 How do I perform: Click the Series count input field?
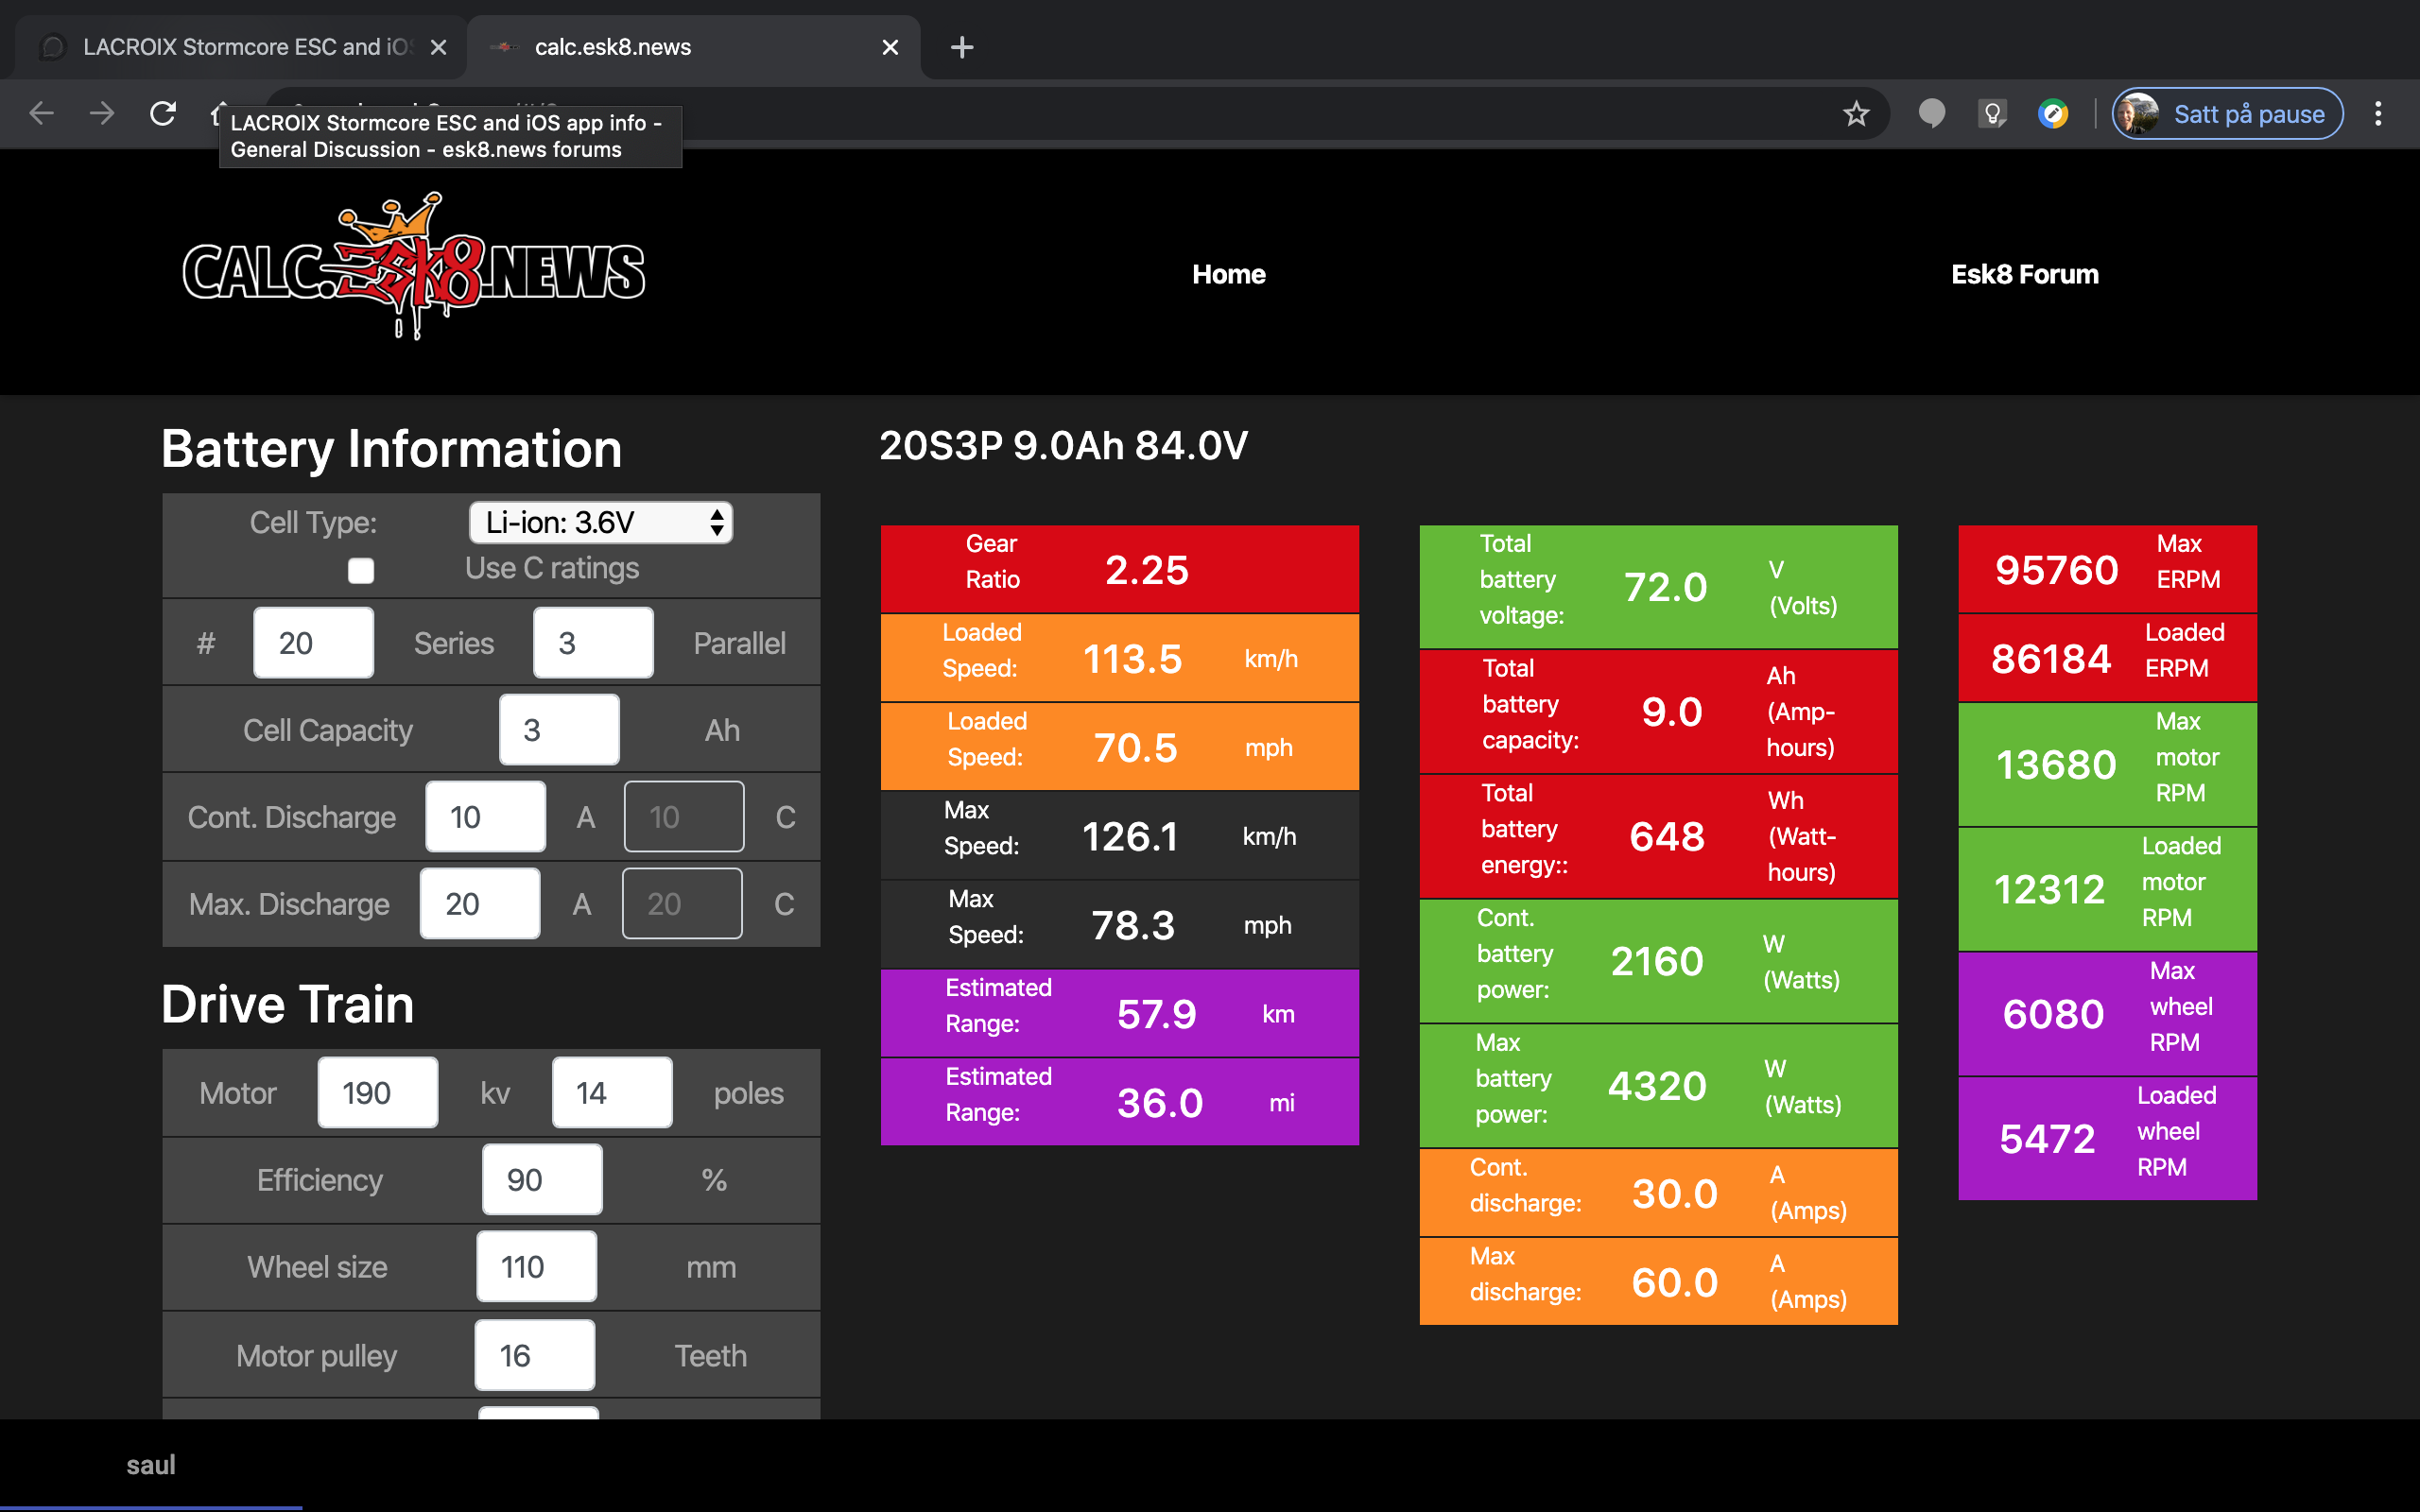click(x=313, y=643)
